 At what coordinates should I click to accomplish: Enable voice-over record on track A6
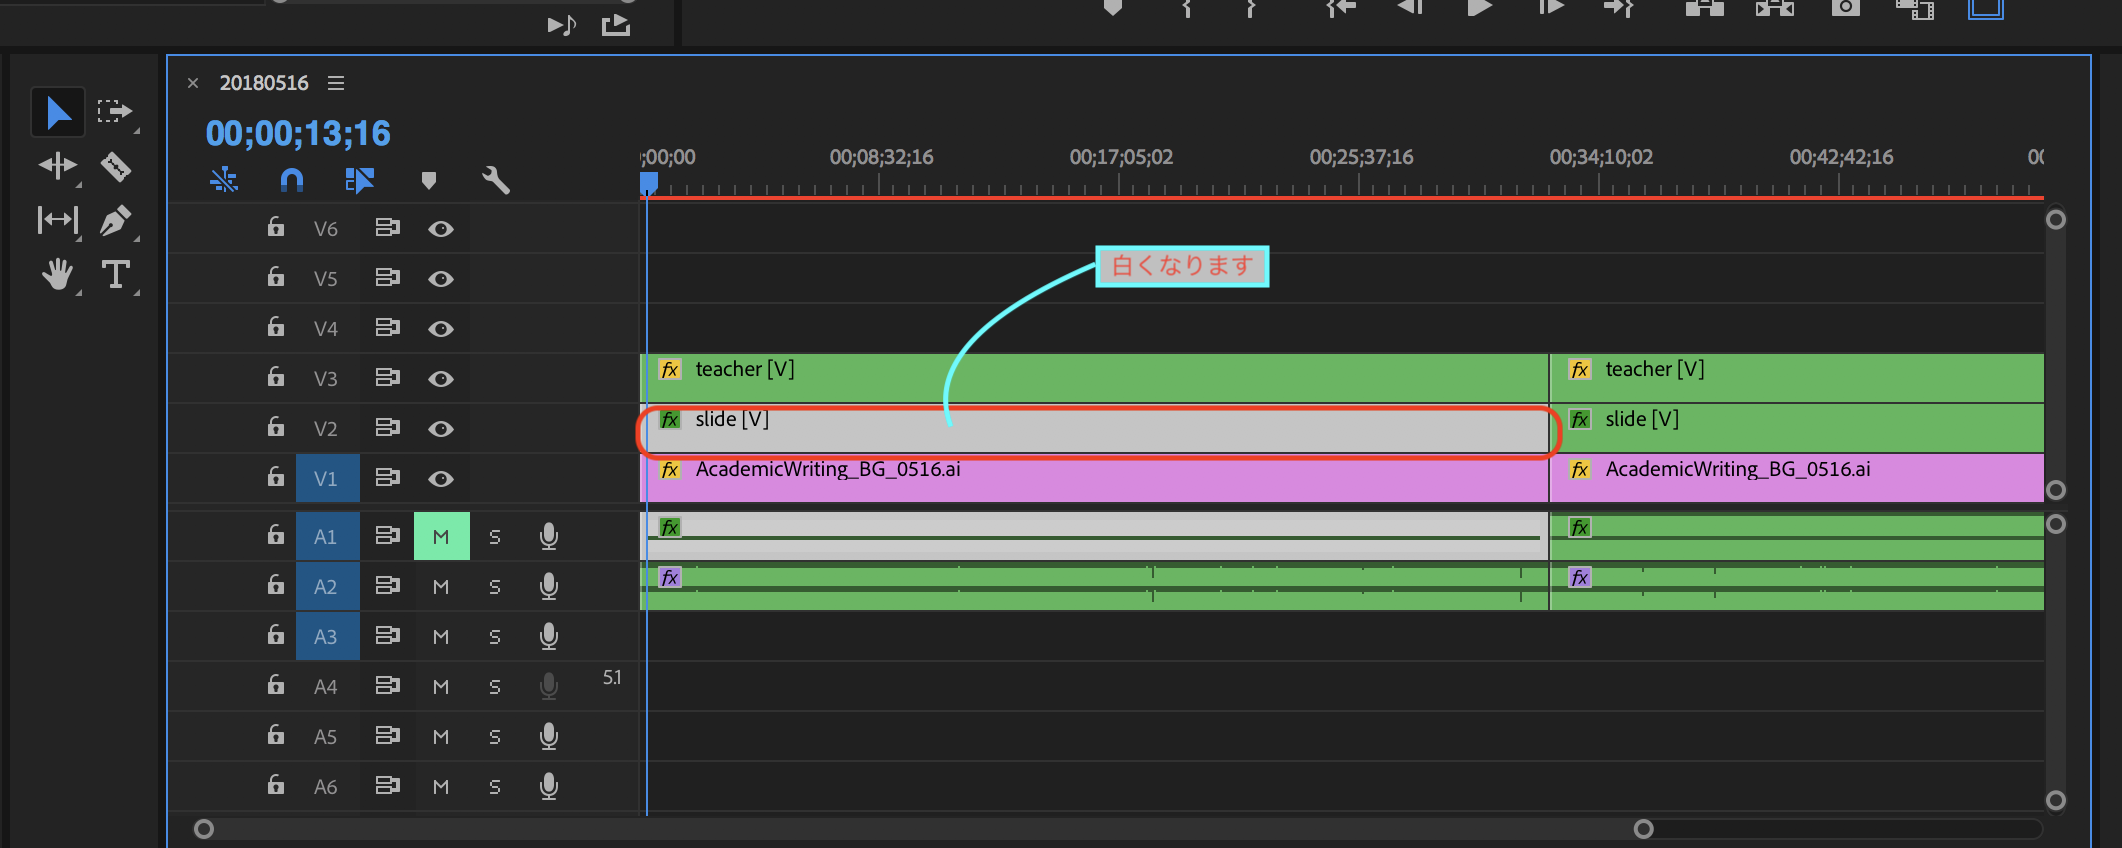point(549,787)
